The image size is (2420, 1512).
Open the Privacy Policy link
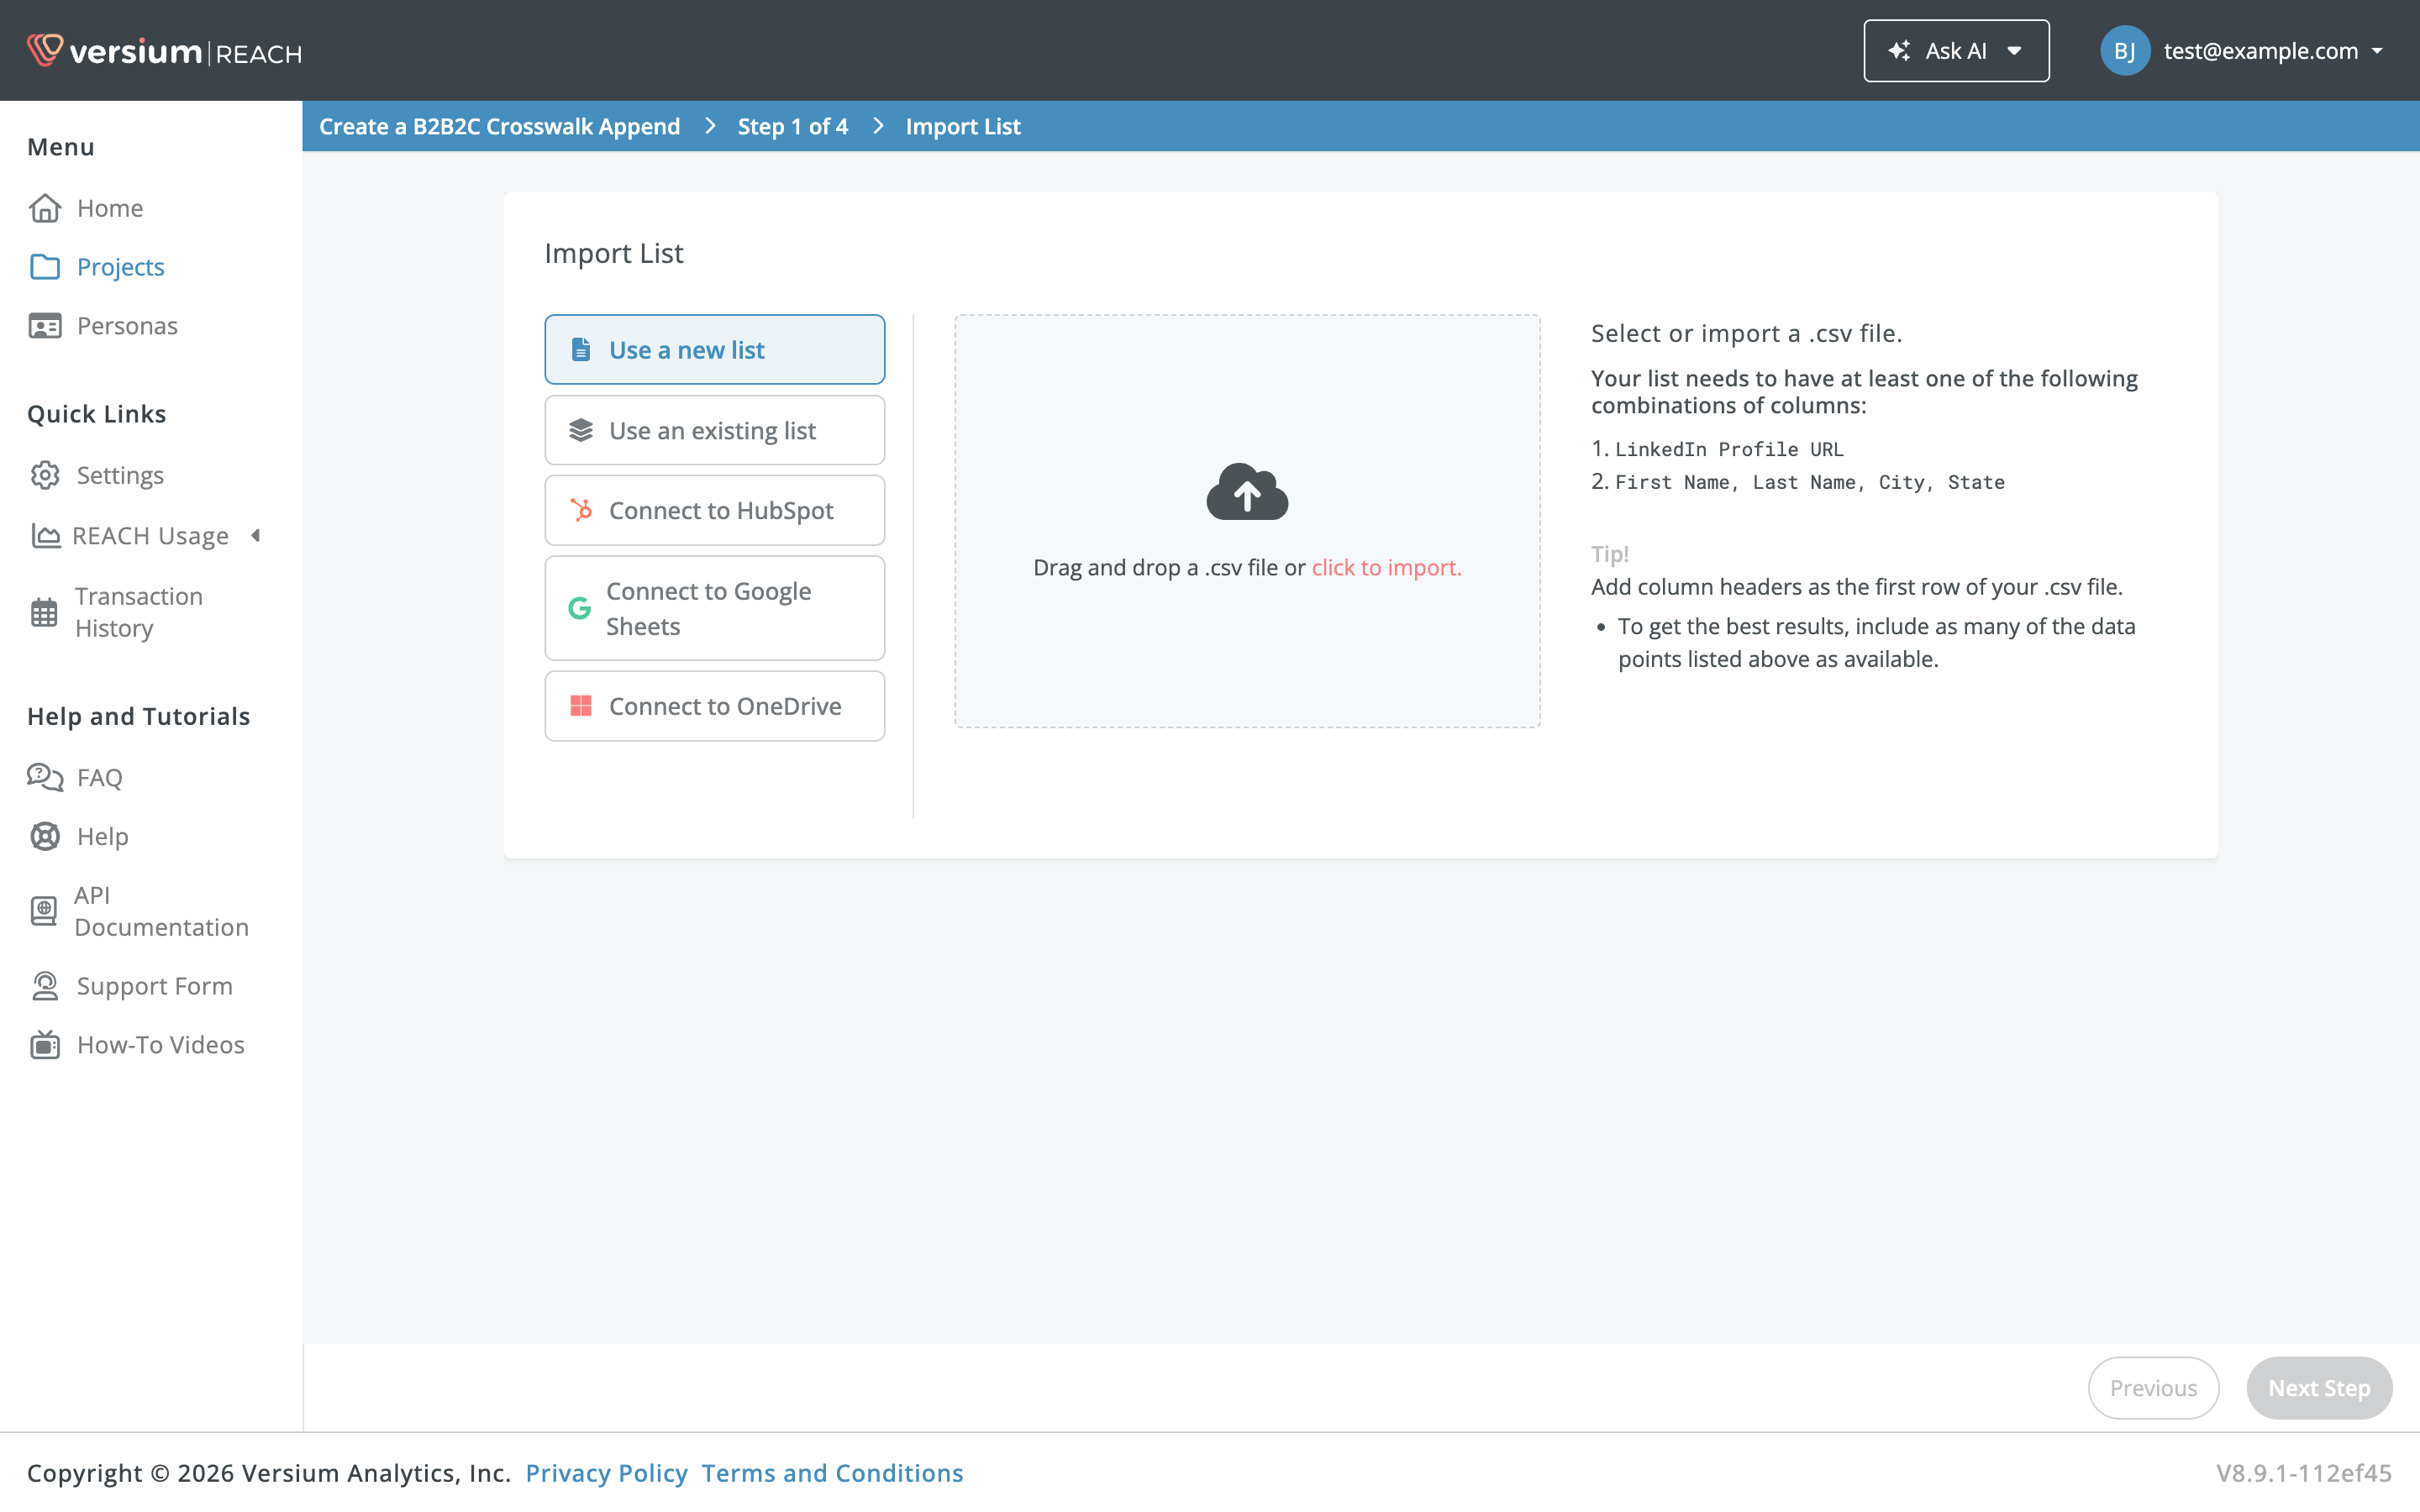pyautogui.click(x=606, y=1473)
